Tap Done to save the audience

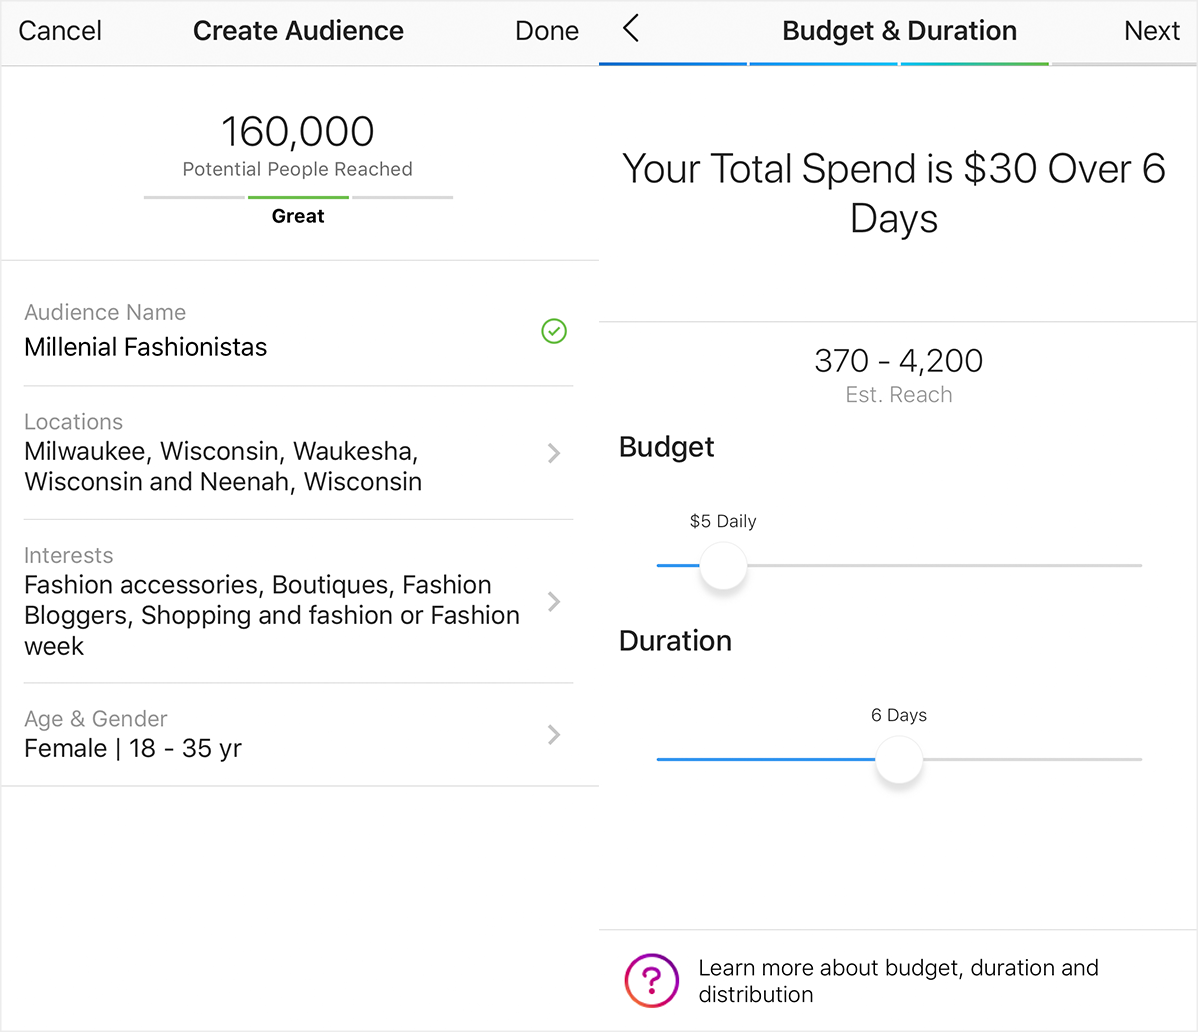pos(547,31)
